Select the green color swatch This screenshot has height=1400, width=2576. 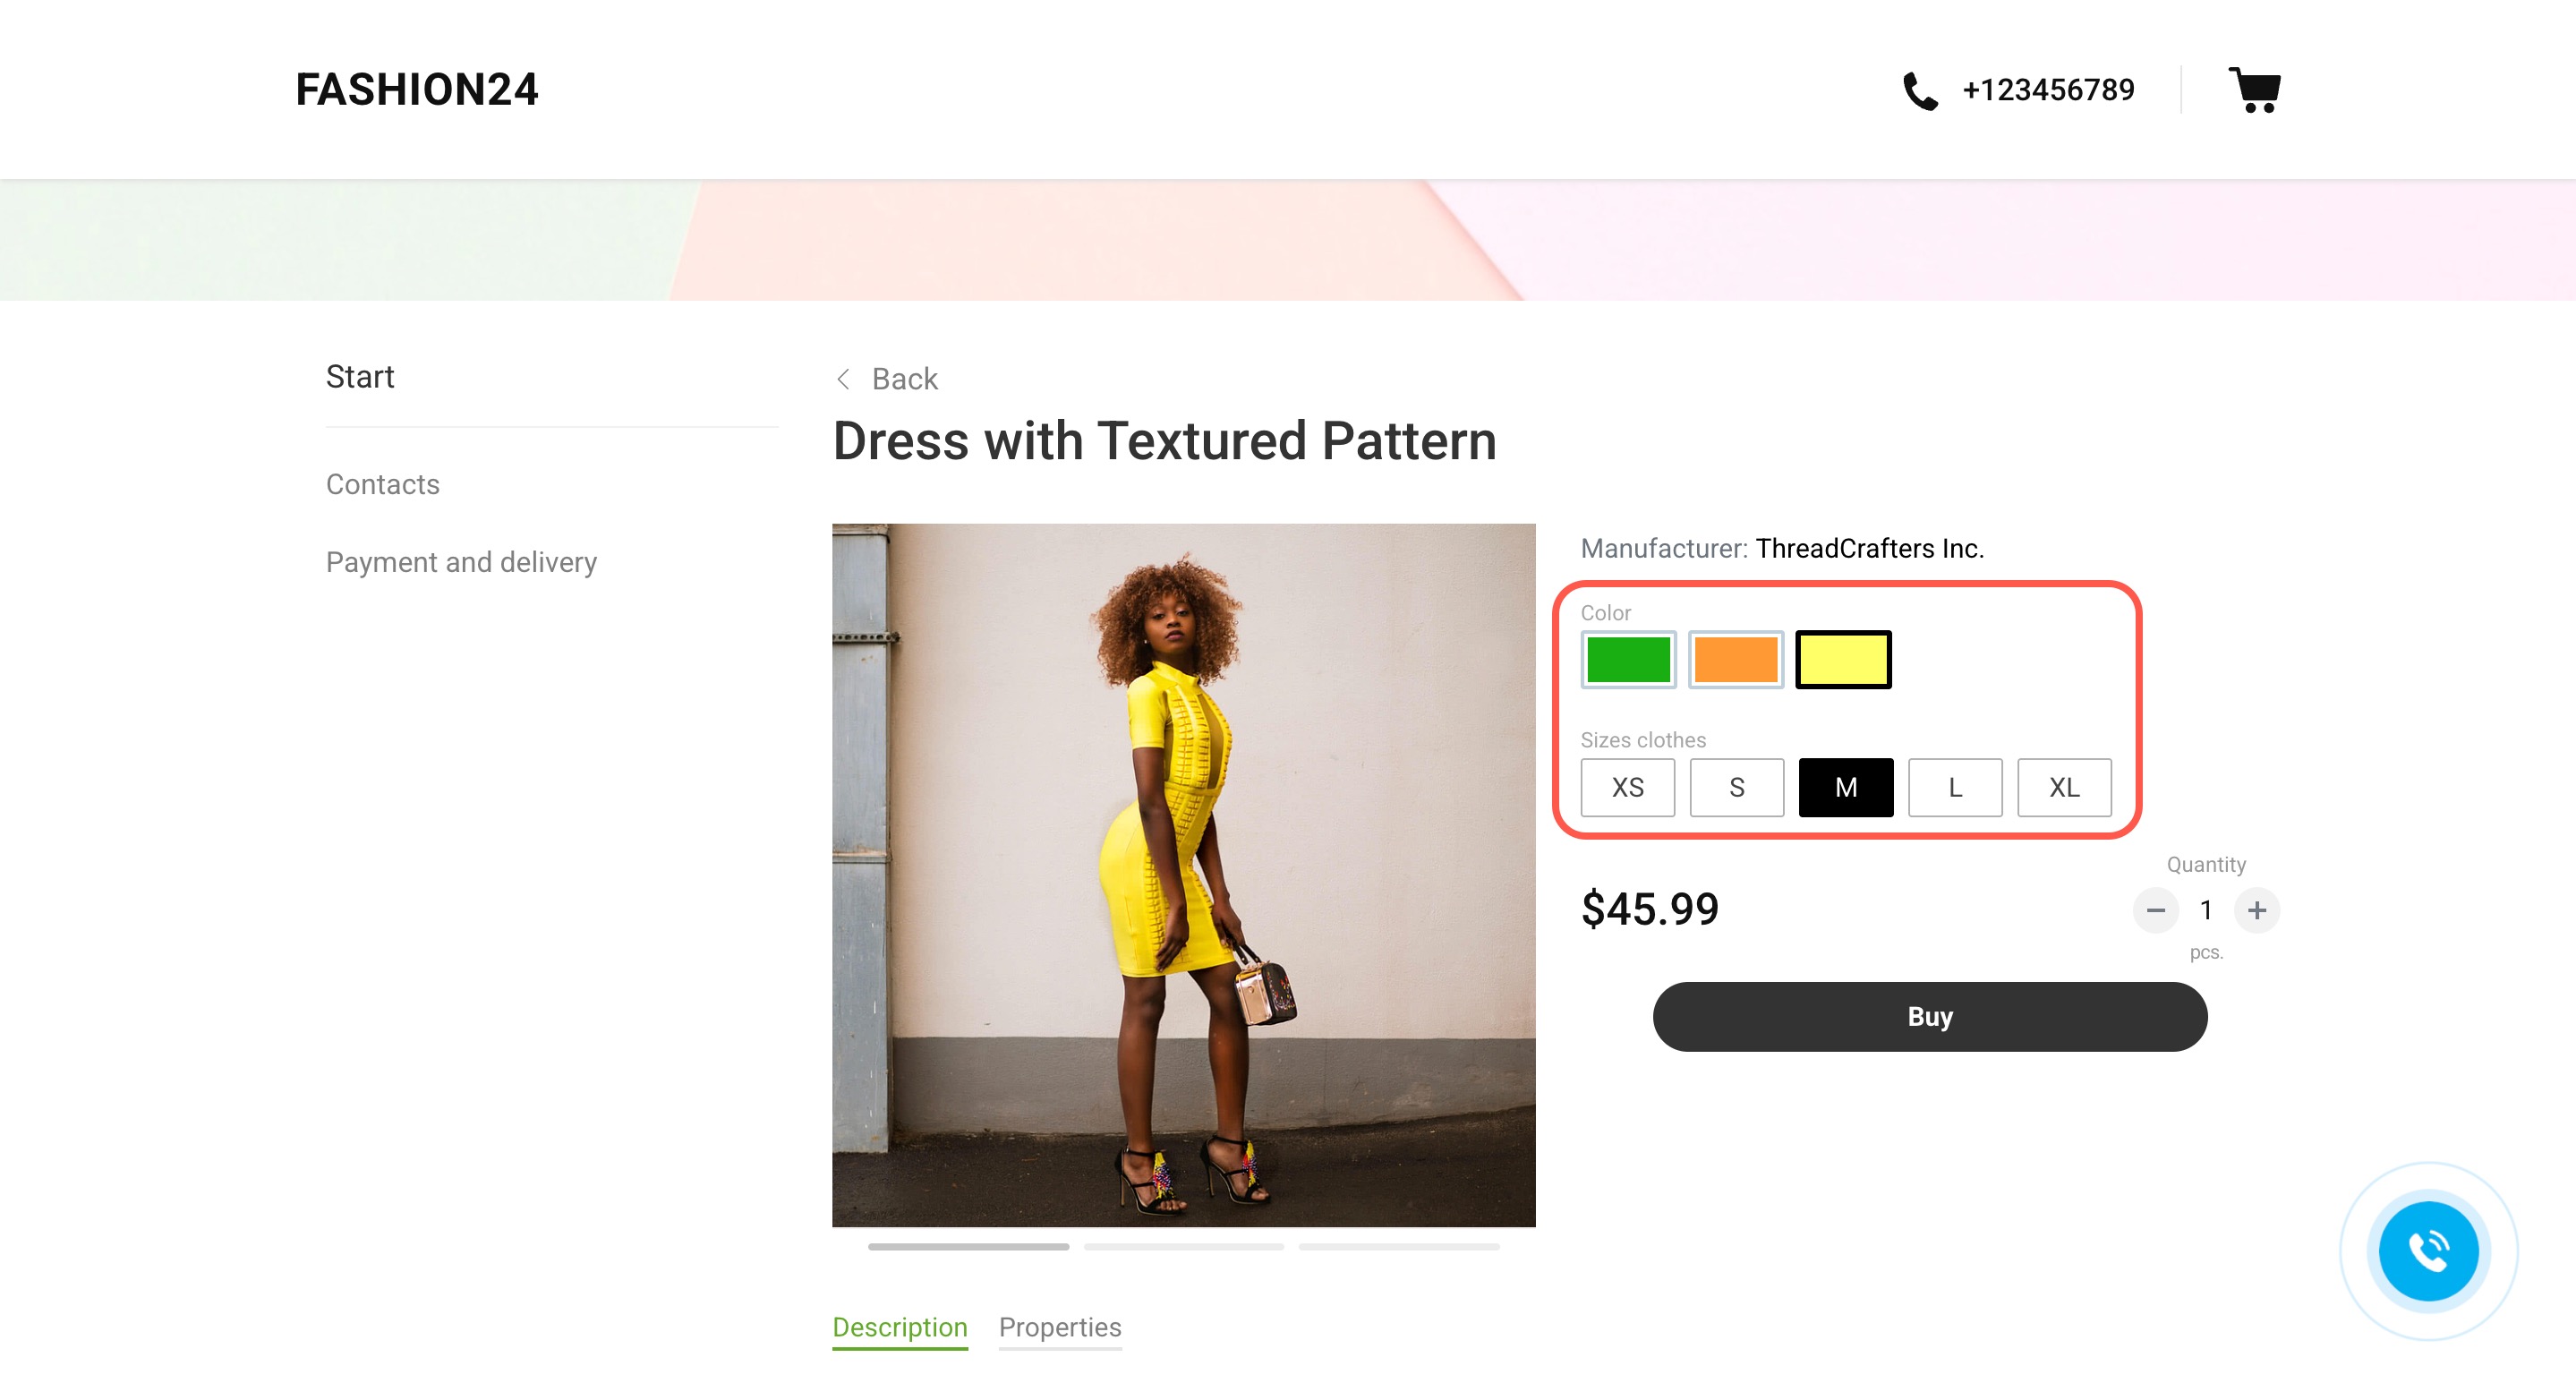coord(1627,660)
